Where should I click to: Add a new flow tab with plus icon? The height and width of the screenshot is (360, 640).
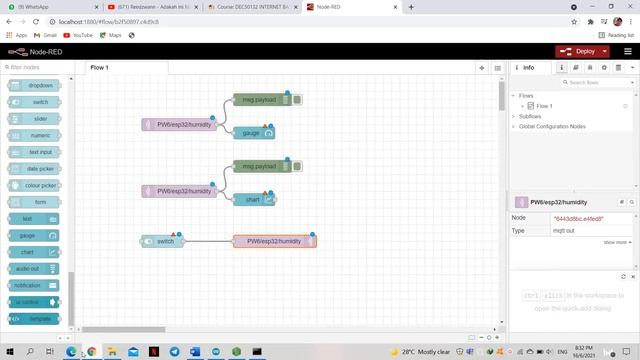tap(482, 68)
